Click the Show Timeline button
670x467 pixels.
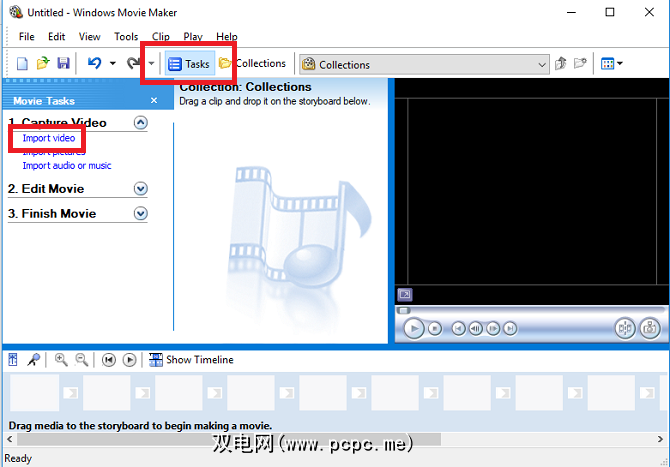[x=191, y=360]
